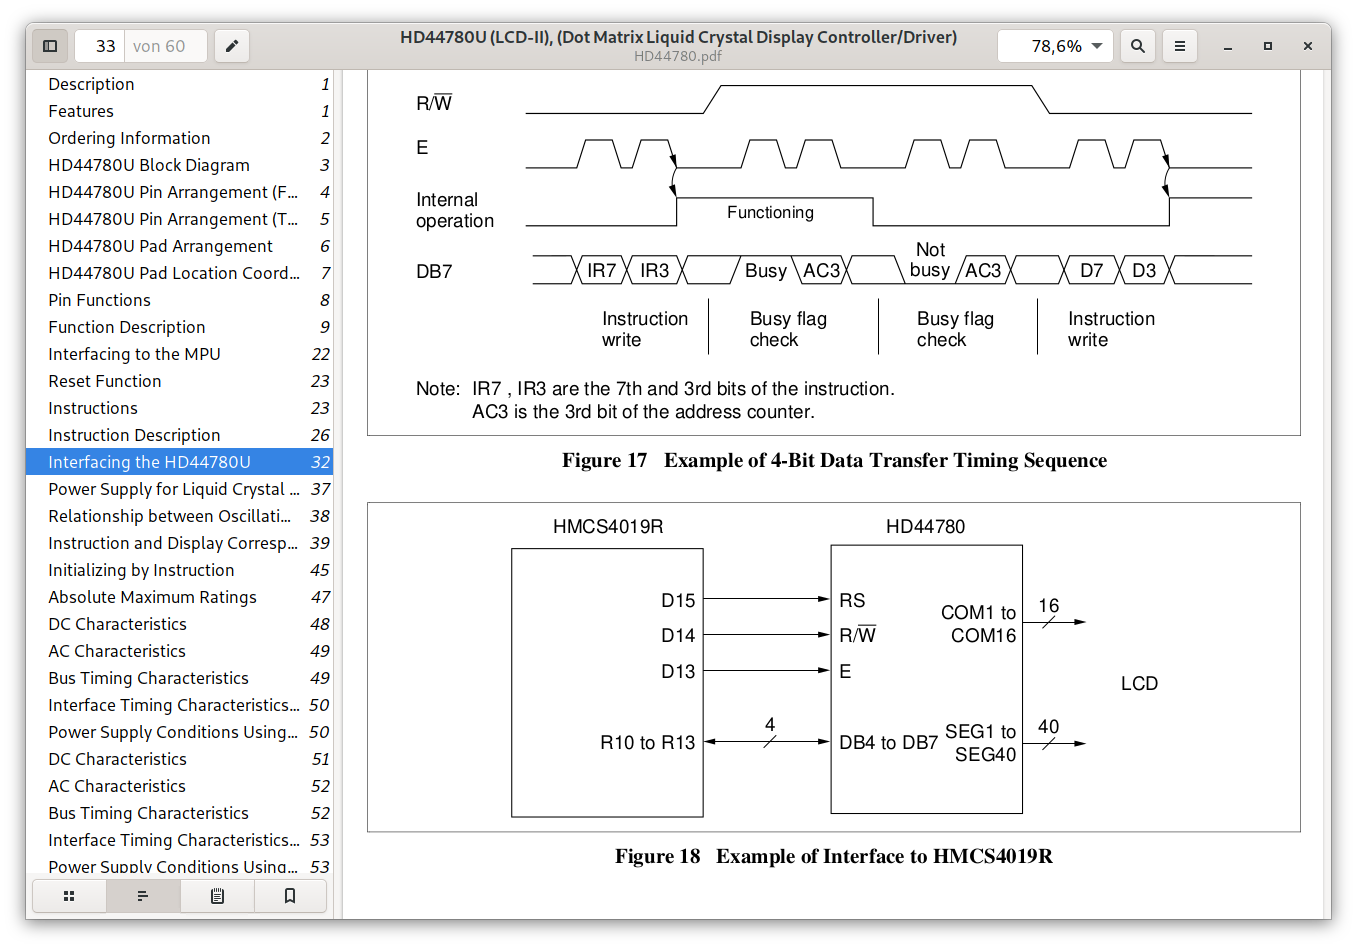Screen dimensions: 1357x948
Task: Open Instruction and Display Corresp… entry
Action: (x=179, y=543)
